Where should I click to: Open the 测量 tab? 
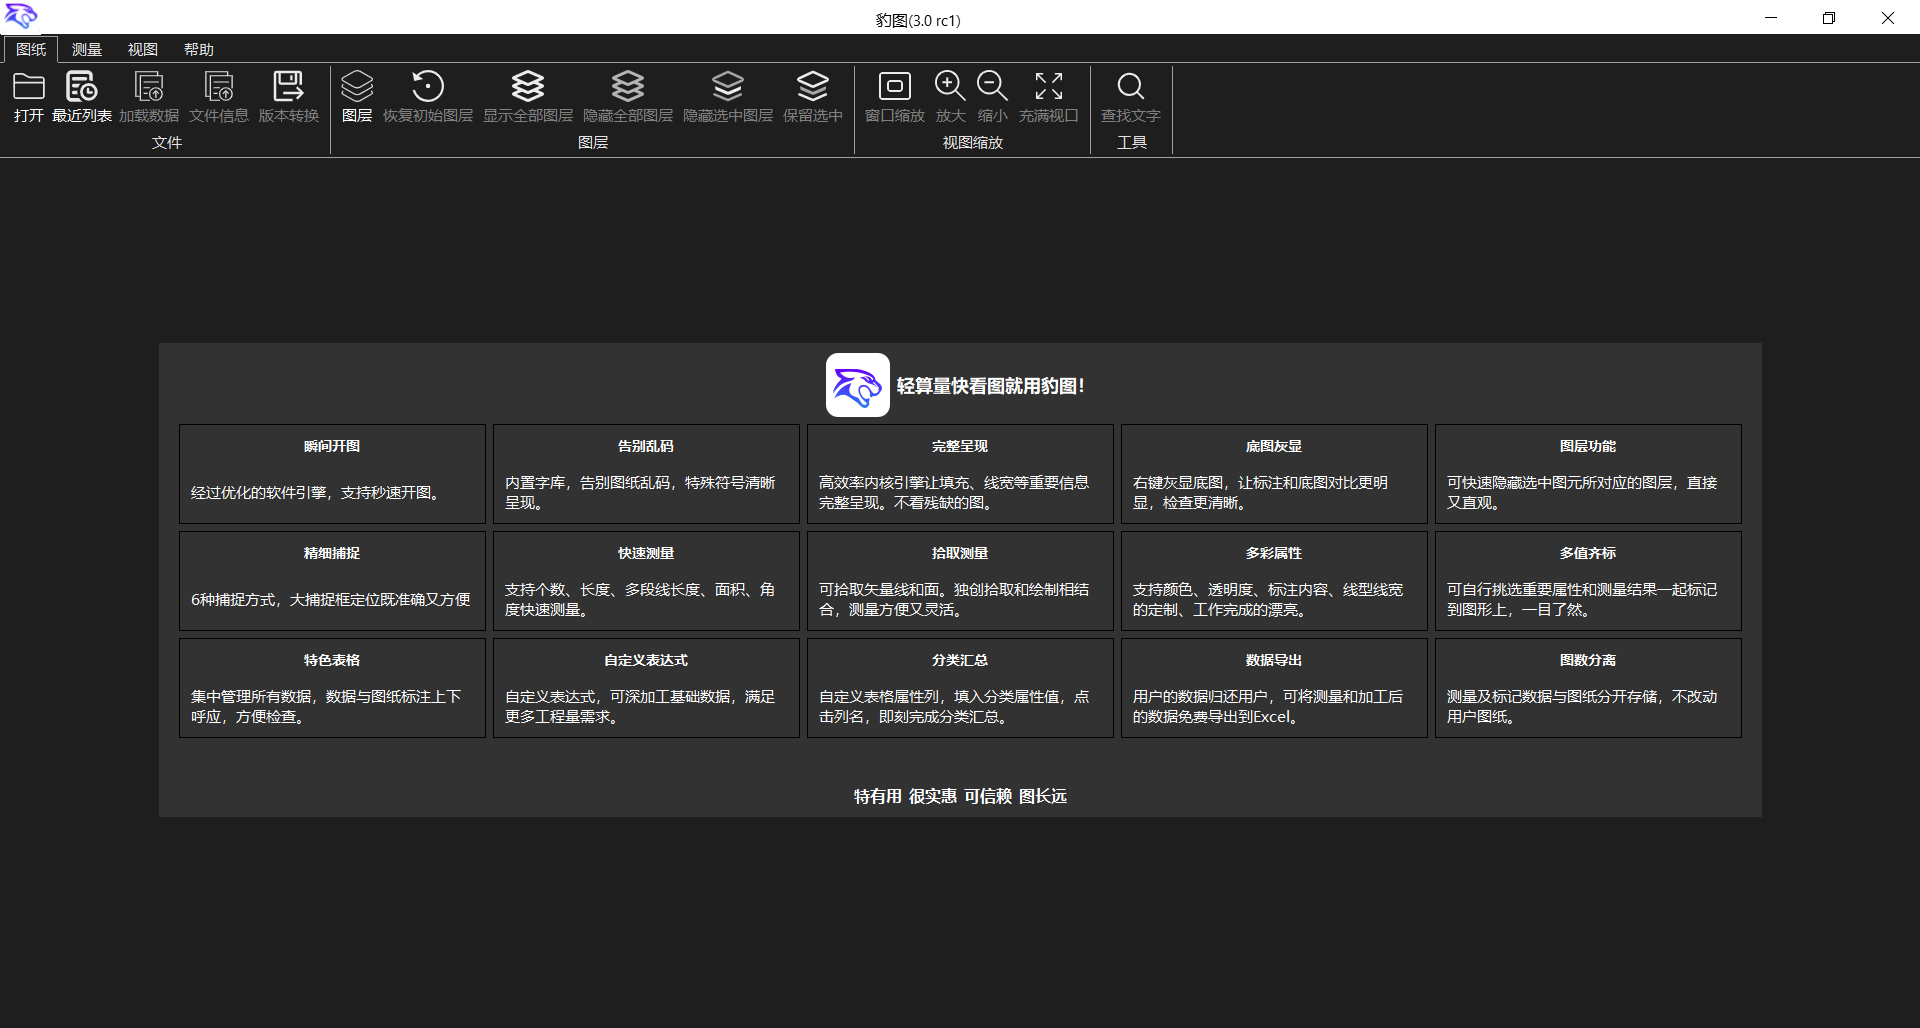[87, 49]
